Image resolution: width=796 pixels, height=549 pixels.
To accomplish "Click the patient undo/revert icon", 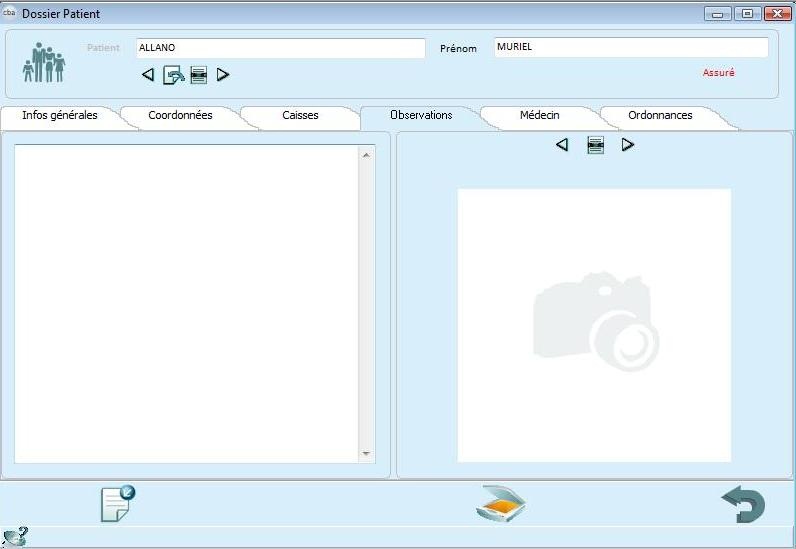I will pyautogui.click(x=174, y=75).
